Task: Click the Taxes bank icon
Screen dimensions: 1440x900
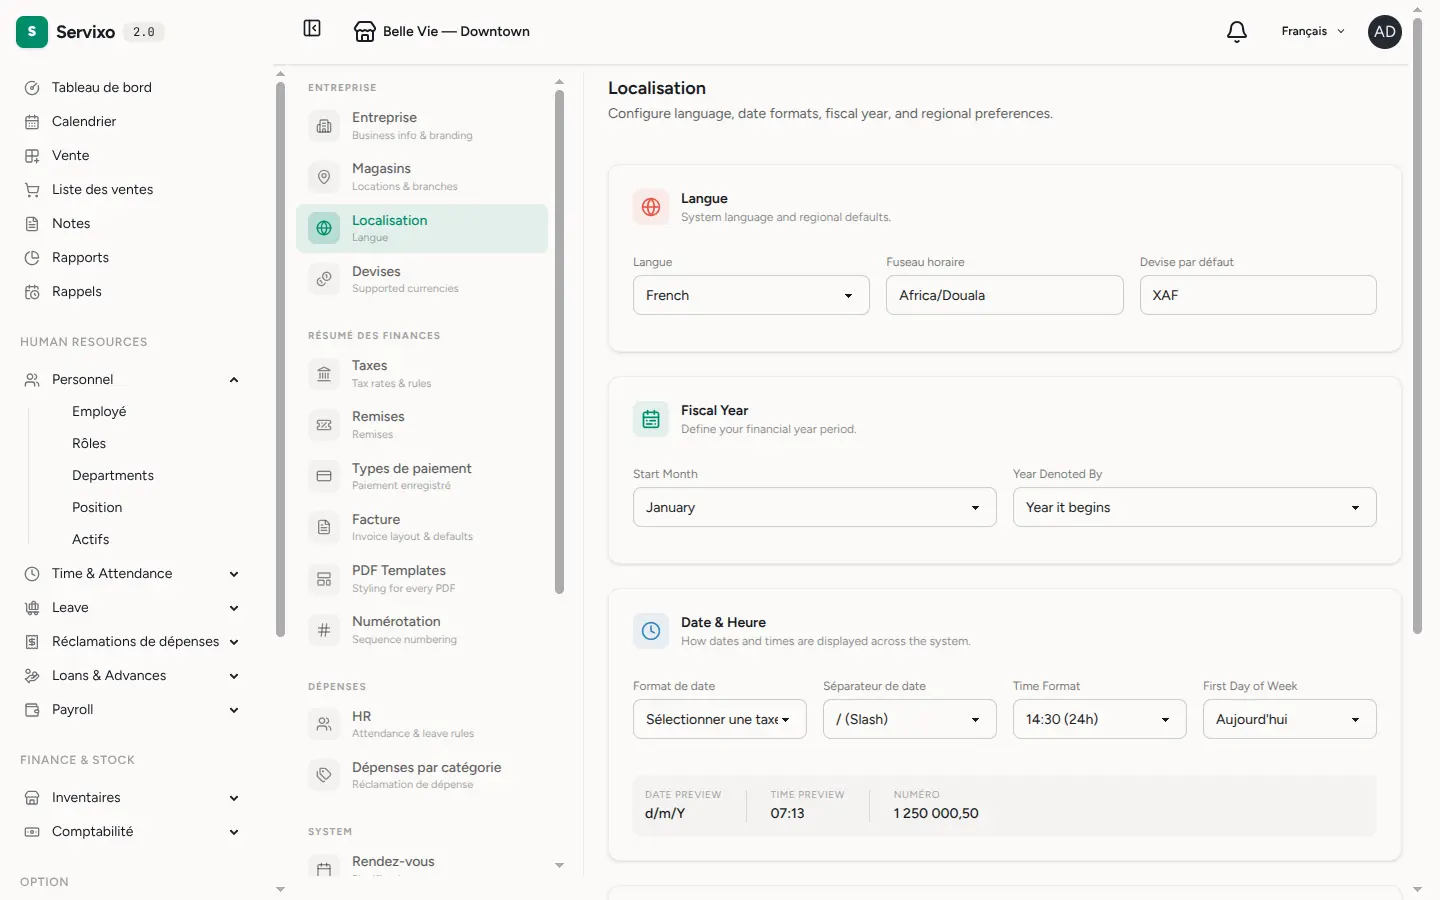Action: 324,374
